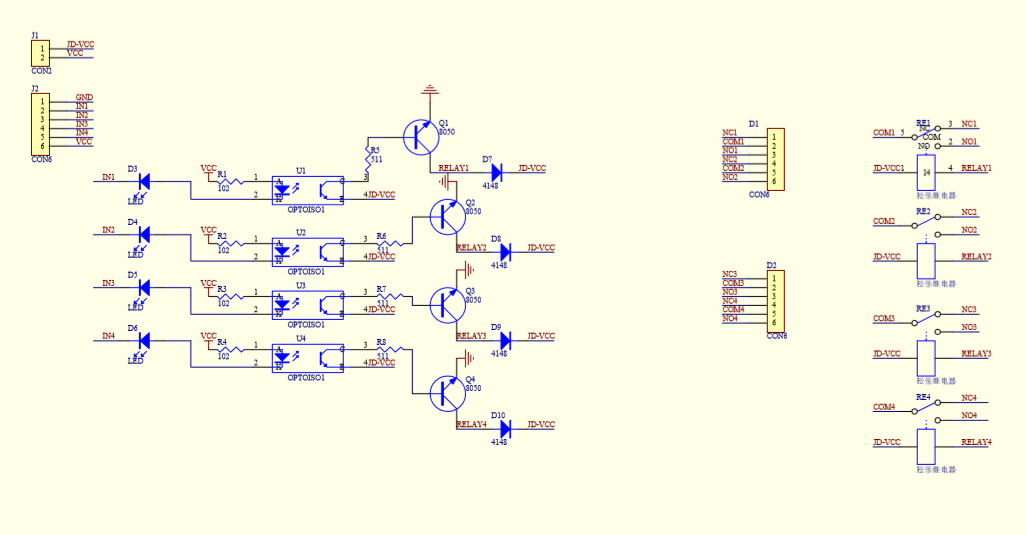Select the Q2 8050 transistor symbol
This screenshot has height=535, width=1026.
tap(448, 217)
